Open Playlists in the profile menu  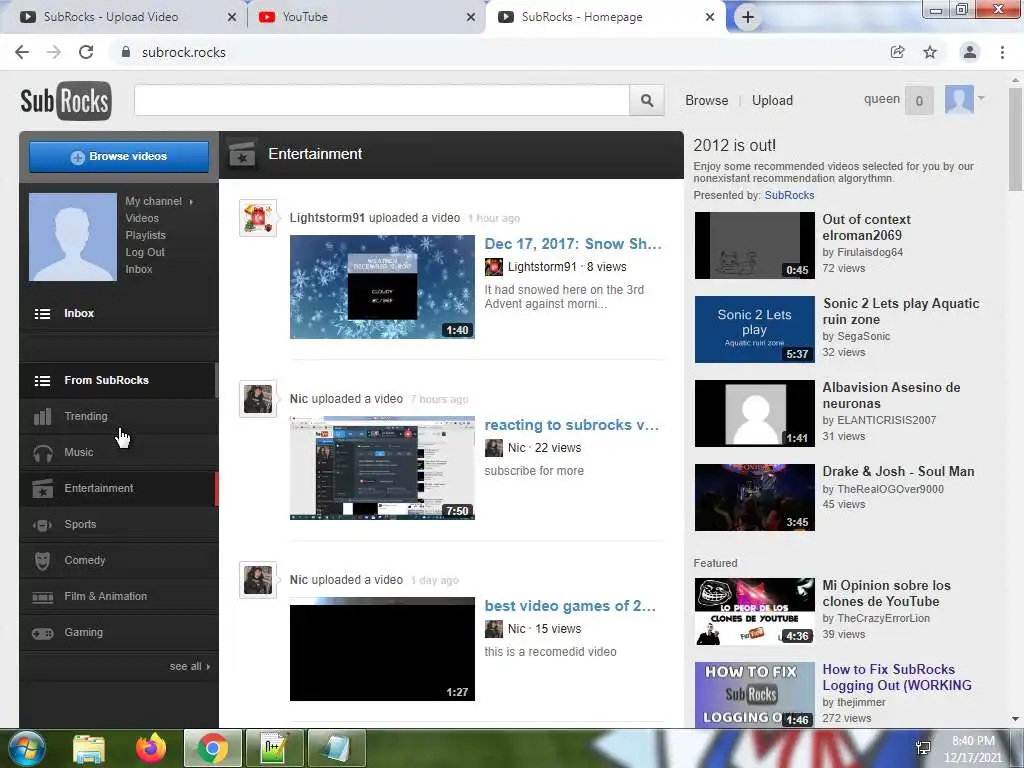click(146, 235)
